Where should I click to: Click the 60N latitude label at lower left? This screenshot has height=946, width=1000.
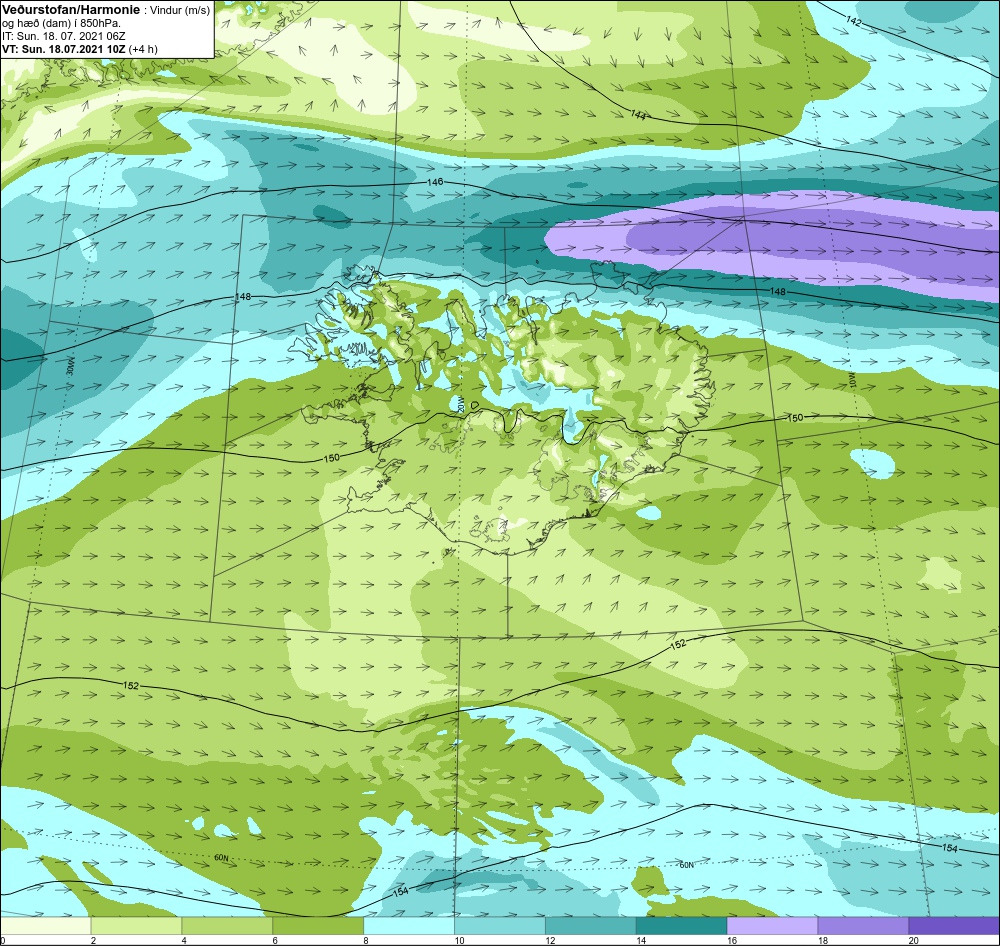221,858
